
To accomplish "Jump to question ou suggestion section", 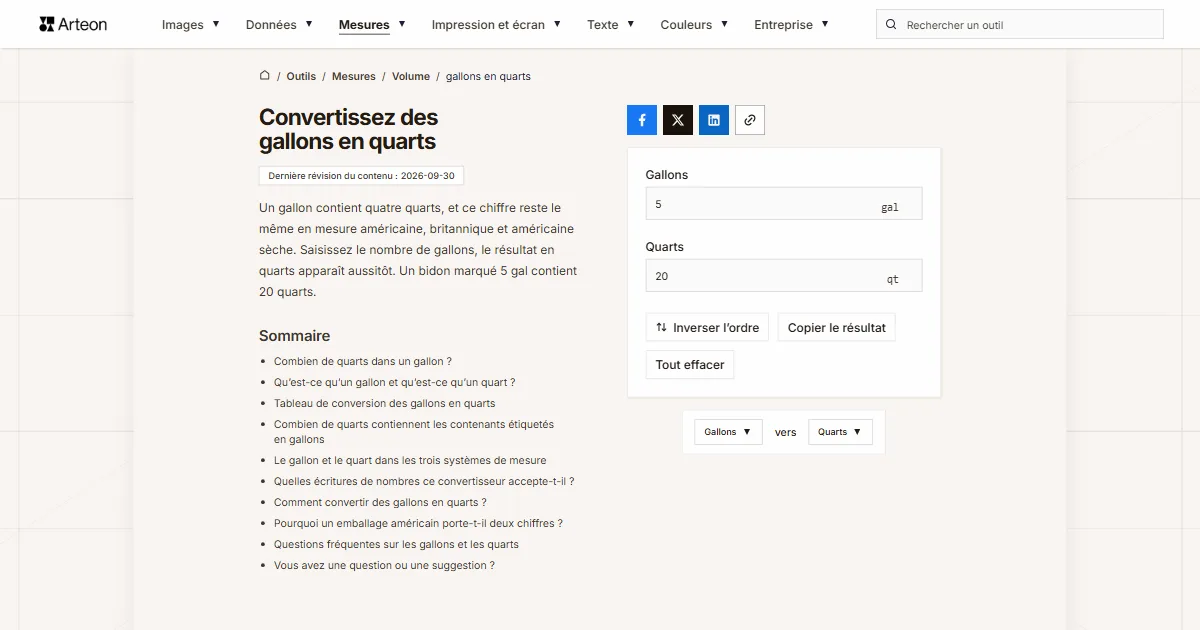I will pos(384,566).
